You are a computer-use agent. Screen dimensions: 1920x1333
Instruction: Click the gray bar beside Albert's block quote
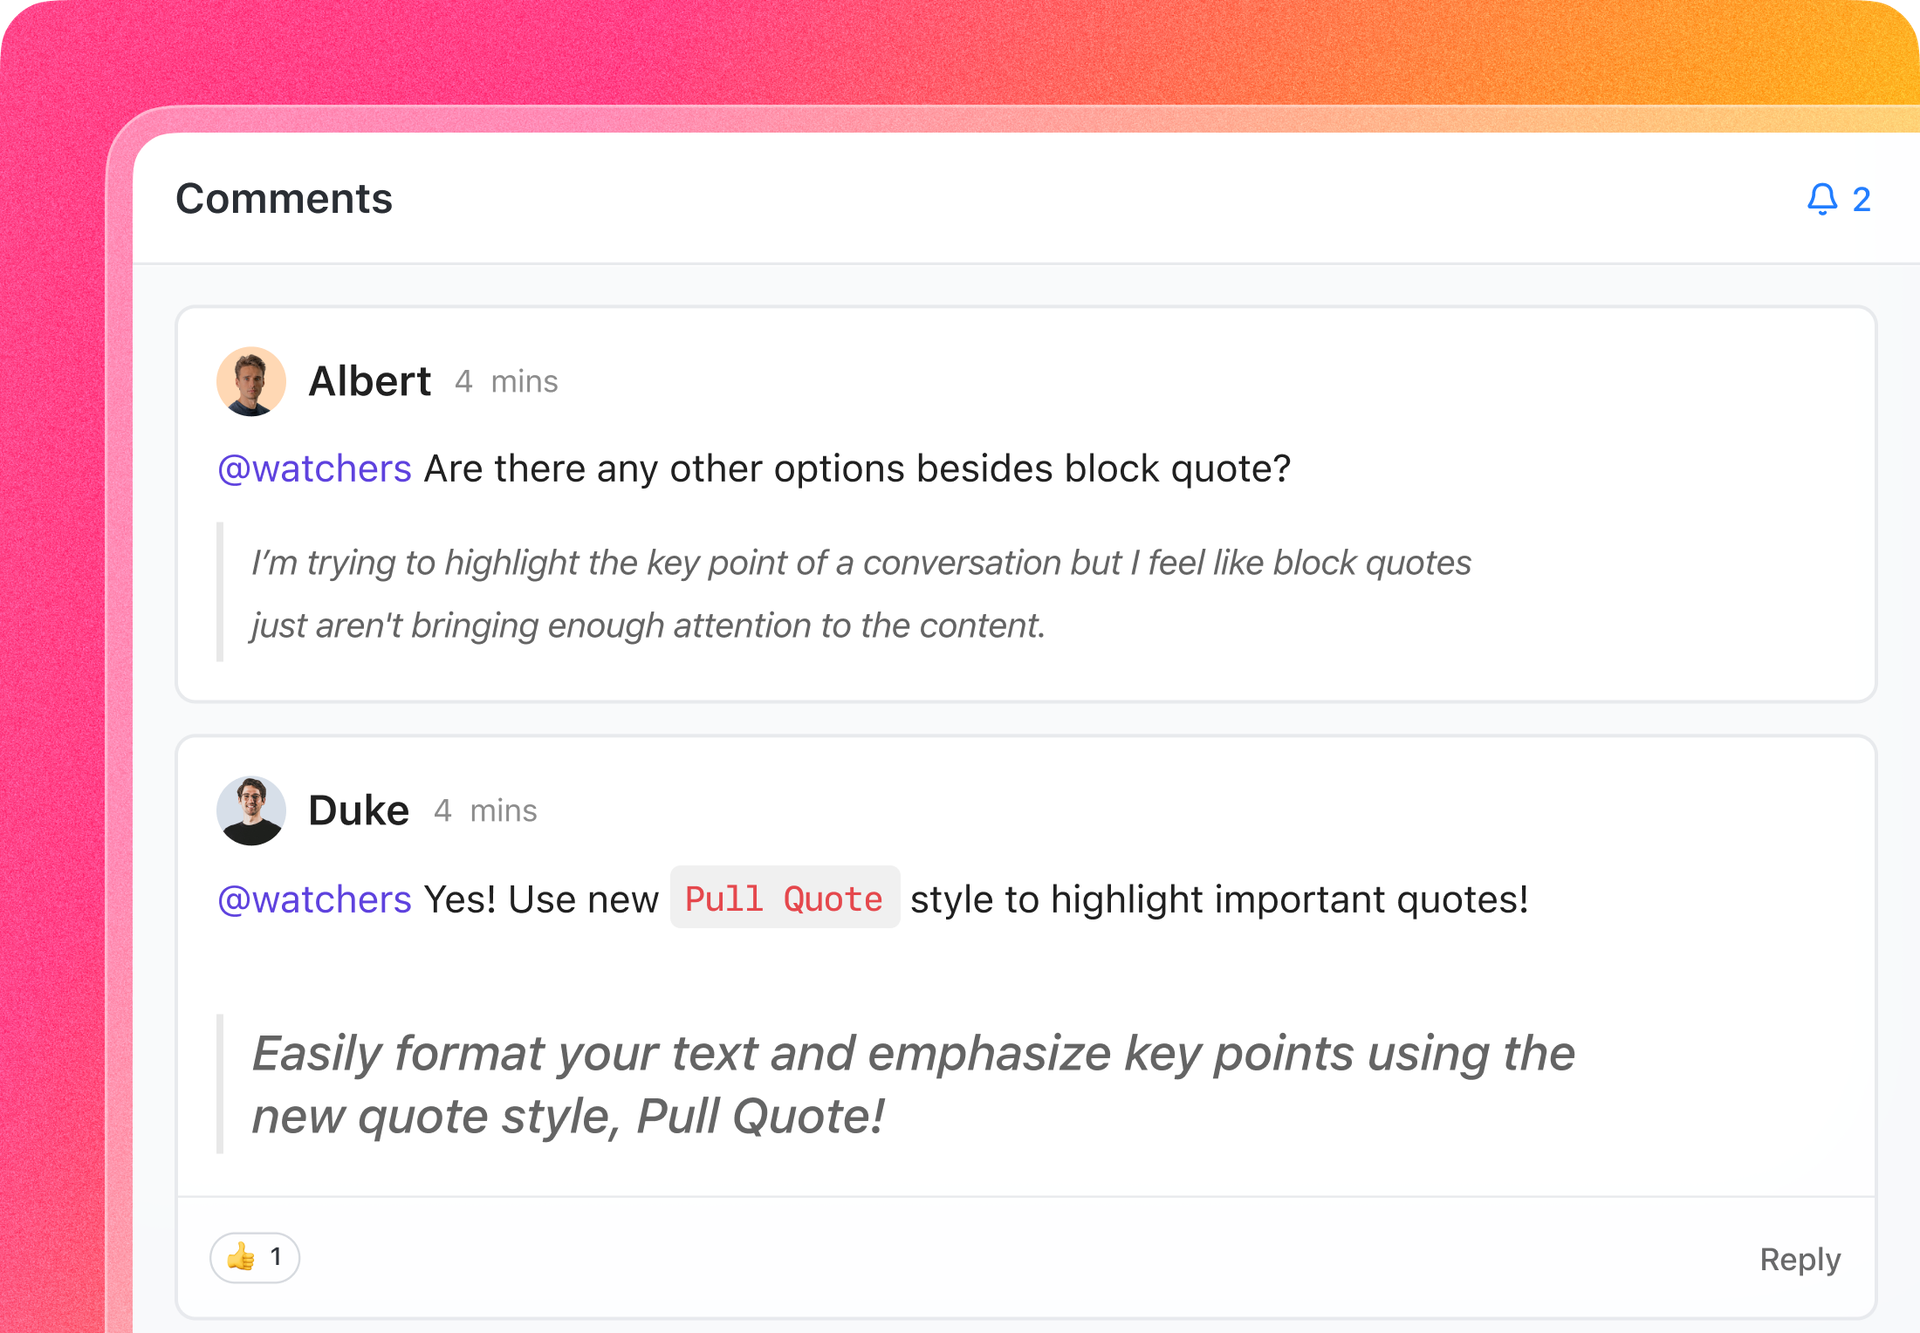(220, 592)
